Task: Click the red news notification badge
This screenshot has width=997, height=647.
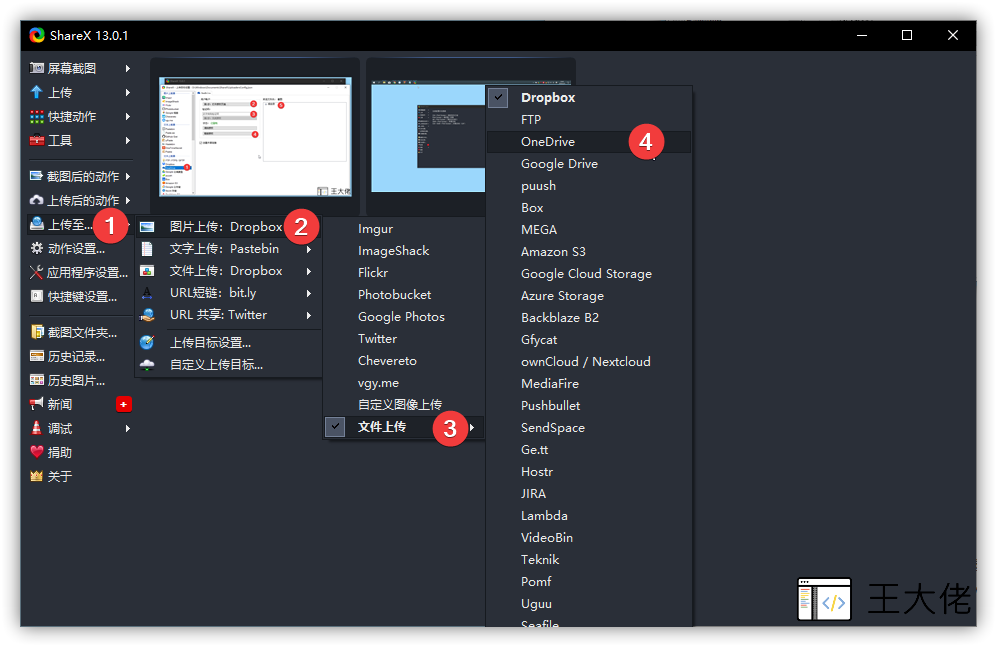Action: coord(124,404)
